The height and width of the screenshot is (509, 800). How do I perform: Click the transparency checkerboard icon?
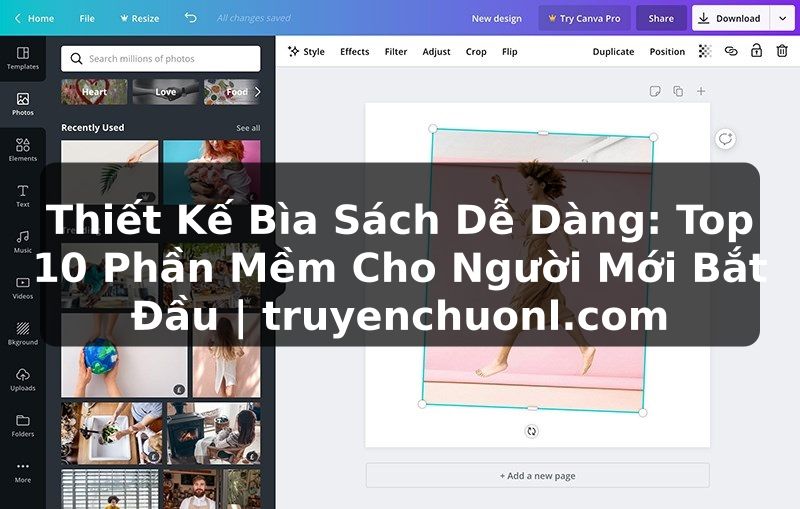pos(705,51)
